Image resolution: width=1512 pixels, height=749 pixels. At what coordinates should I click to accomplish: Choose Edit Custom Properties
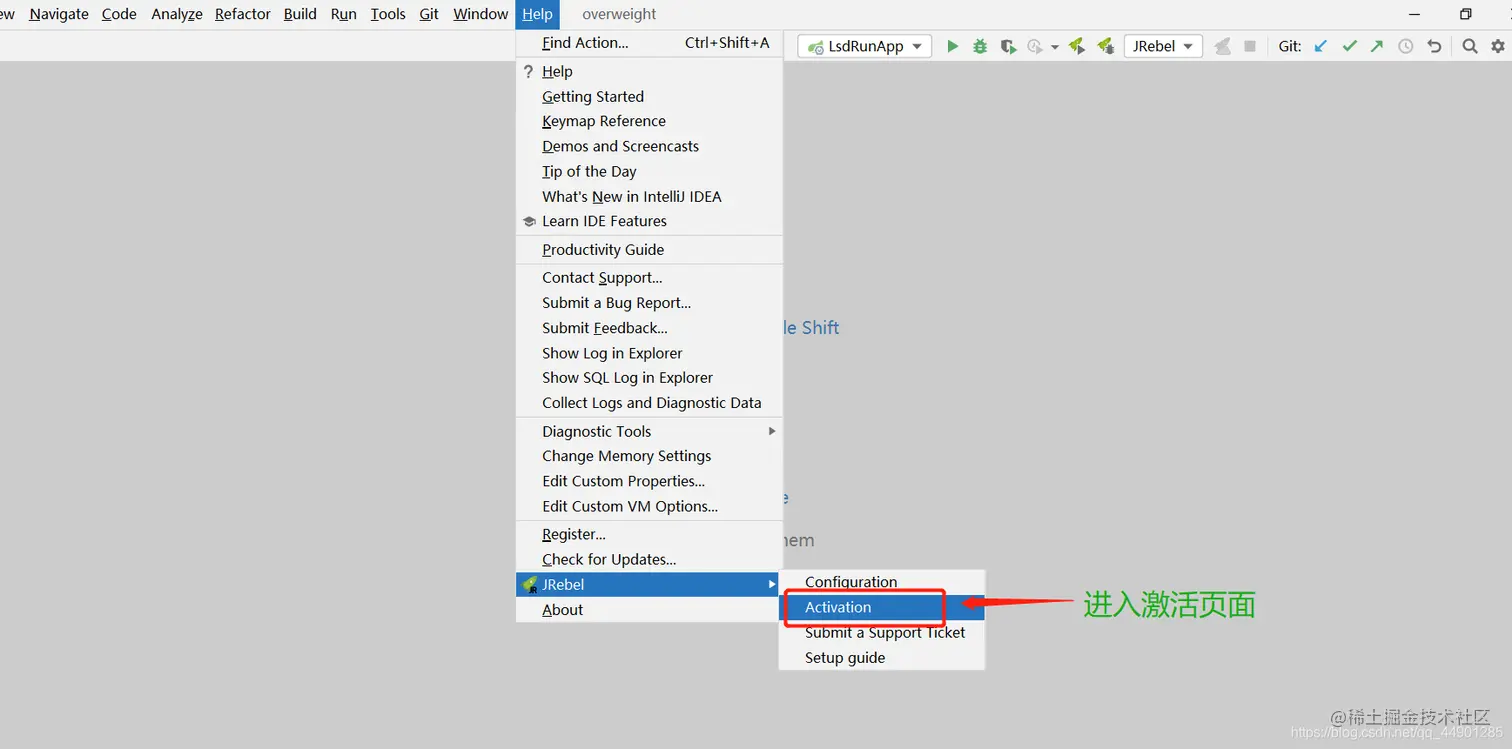(648, 481)
